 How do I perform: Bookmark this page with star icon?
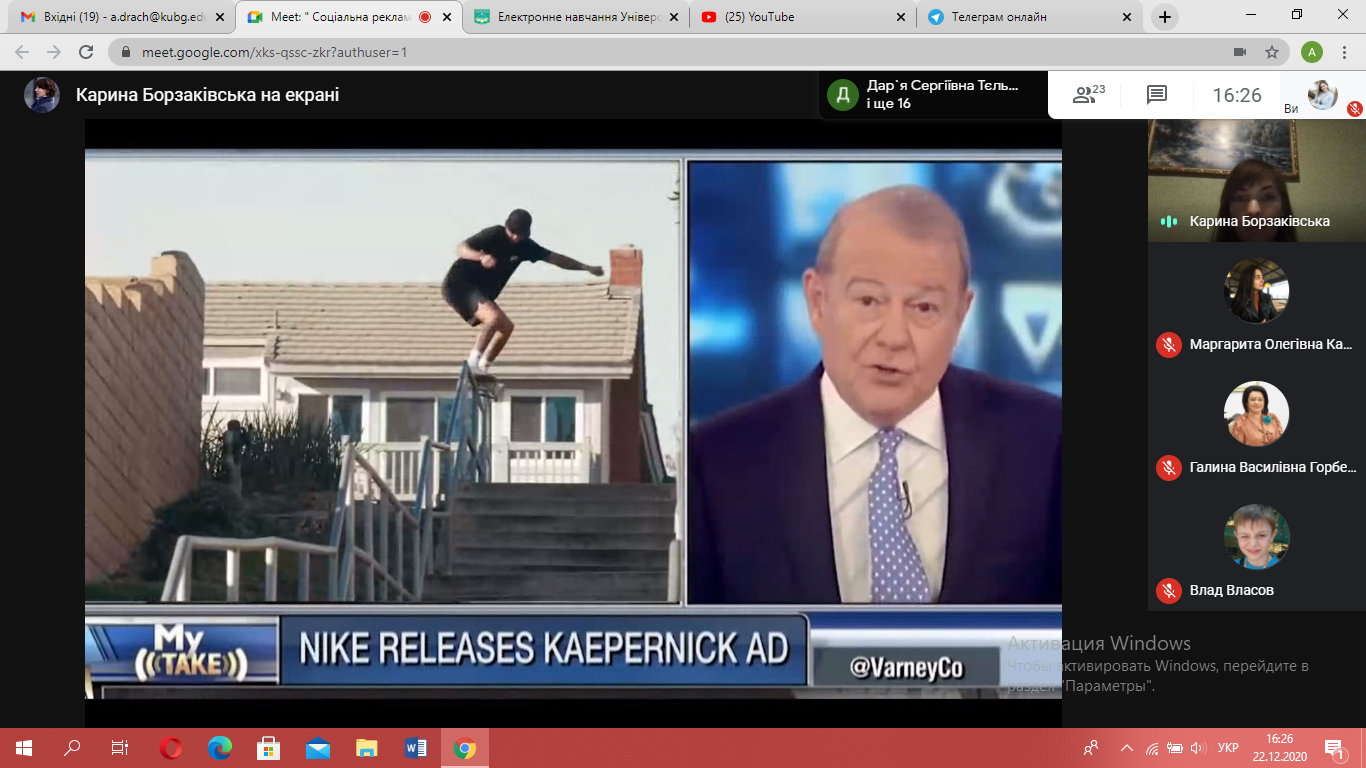click(x=1272, y=52)
